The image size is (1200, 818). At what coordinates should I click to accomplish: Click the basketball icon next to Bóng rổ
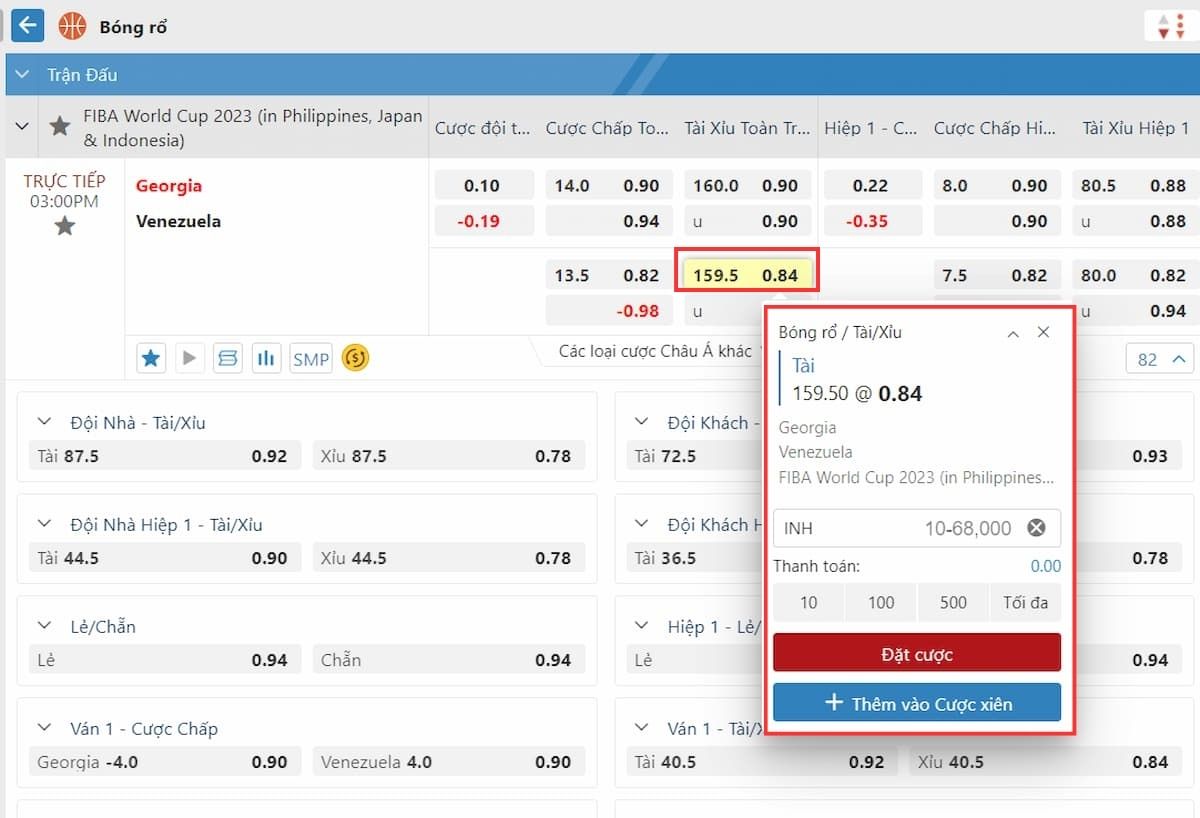point(70,25)
